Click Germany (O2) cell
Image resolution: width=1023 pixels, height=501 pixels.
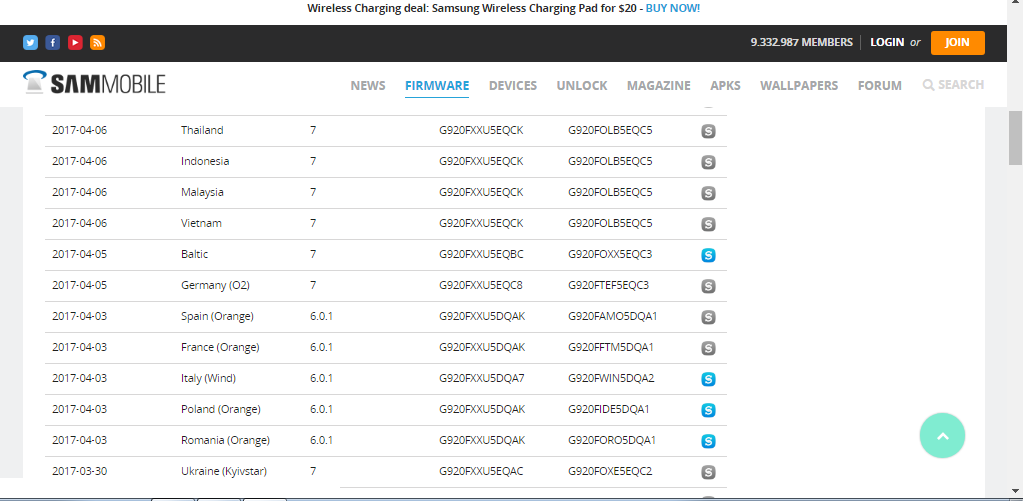215,285
